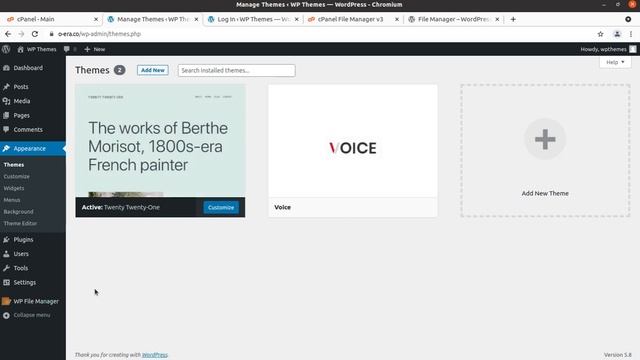This screenshot has height=360, width=640.
Task: Click the Add New Theme label
Action: [x=545, y=193]
